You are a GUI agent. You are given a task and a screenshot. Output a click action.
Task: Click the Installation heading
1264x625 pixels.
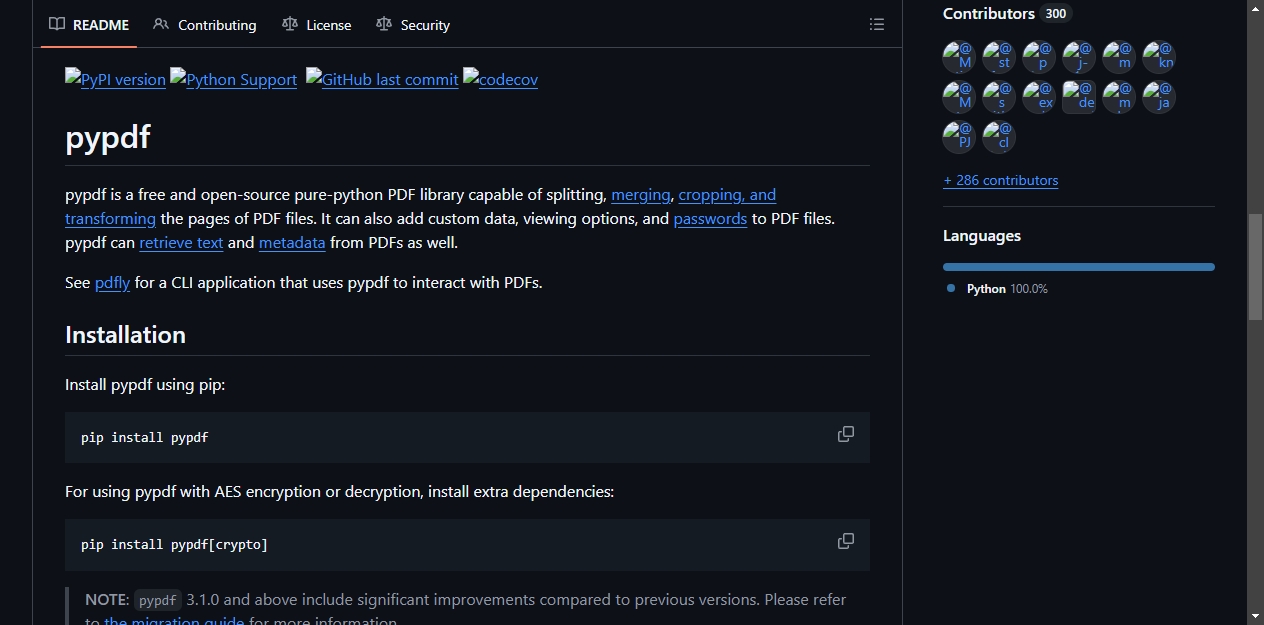(126, 335)
